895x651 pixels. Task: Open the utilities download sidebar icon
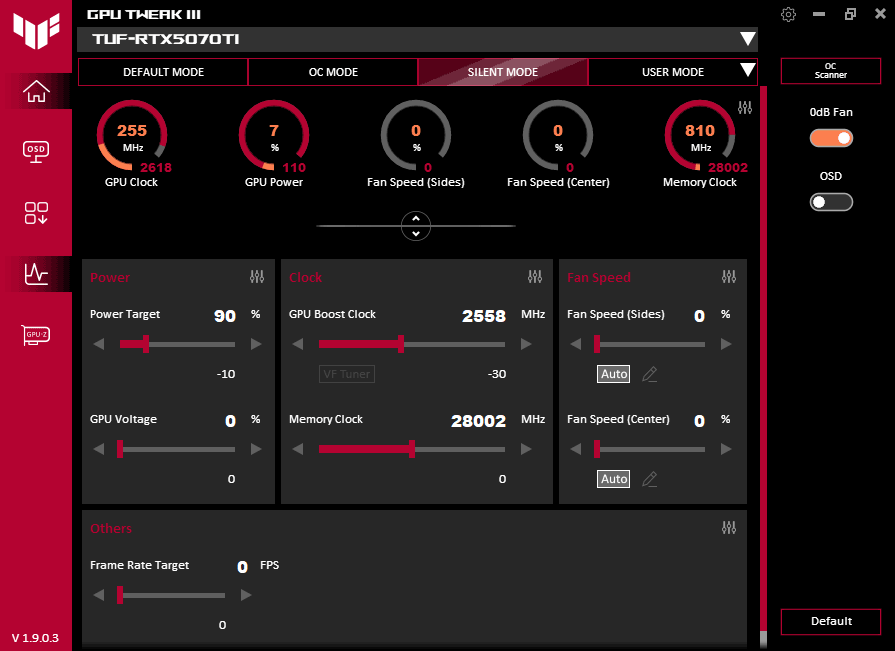[36, 213]
